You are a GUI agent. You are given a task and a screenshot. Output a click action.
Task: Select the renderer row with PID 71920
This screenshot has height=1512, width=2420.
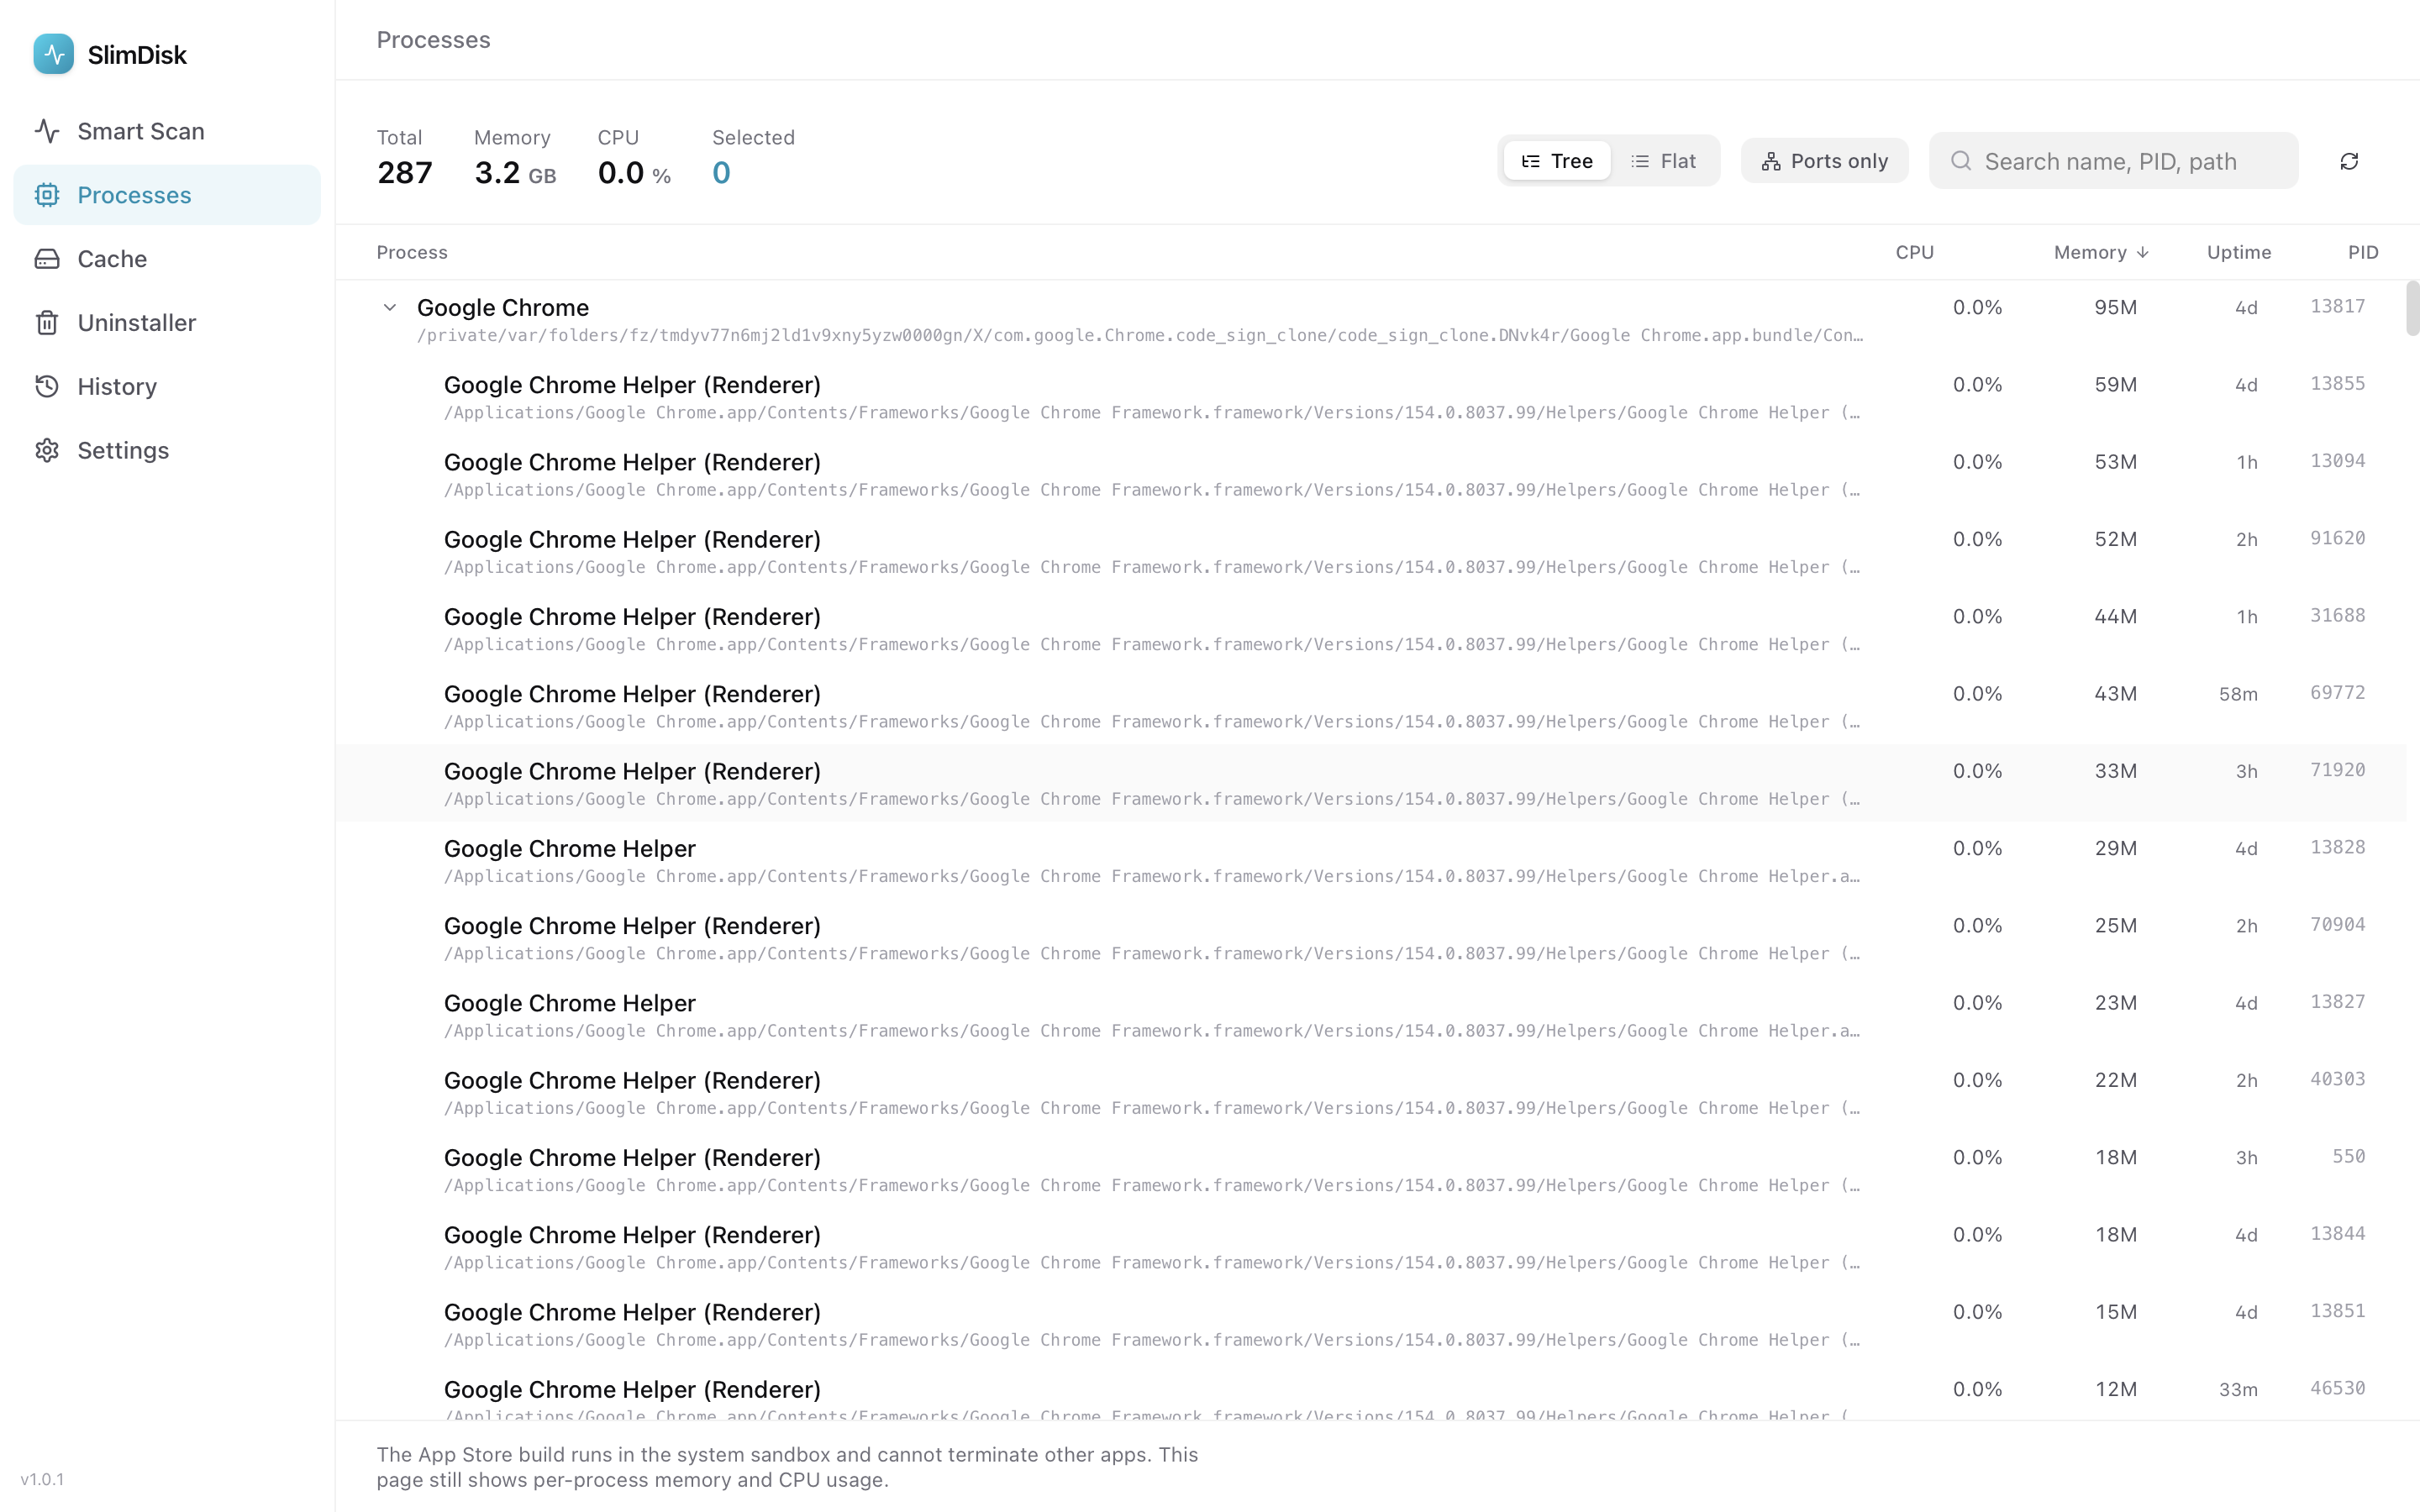(x=1371, y=783)
